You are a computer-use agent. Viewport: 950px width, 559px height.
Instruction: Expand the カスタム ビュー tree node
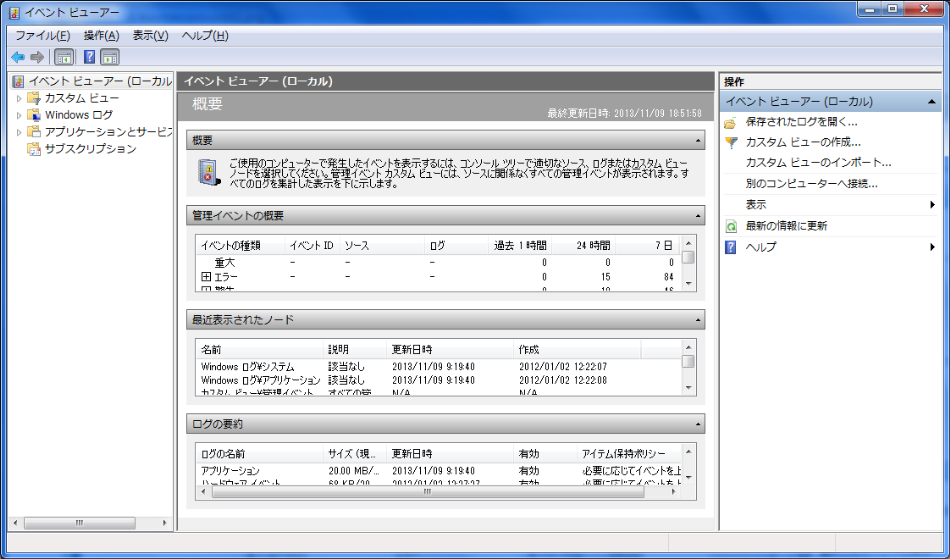coord(19,98)
